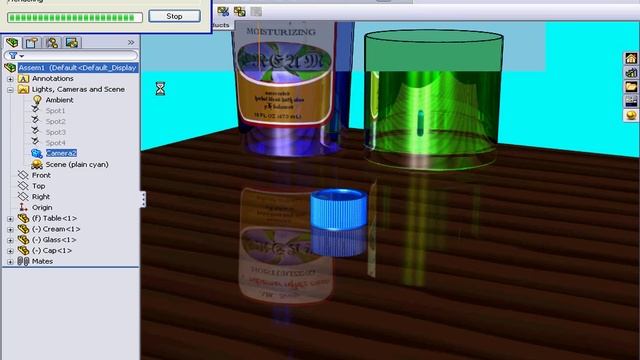Open the View Palette task pane icon

[631, 101]
